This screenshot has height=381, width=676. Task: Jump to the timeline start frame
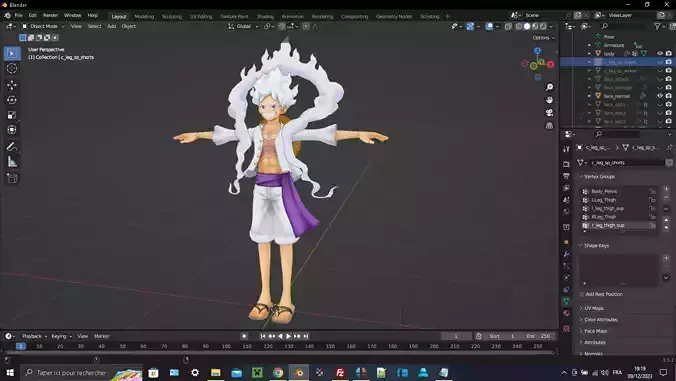tap(263, 336)
